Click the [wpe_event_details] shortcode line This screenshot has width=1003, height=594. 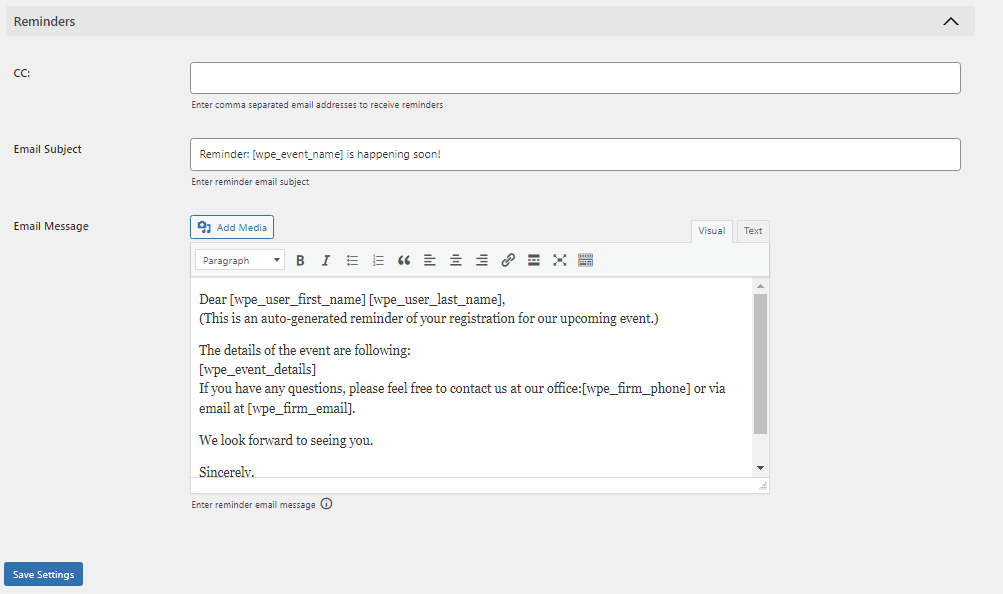[x=257, y=370]
